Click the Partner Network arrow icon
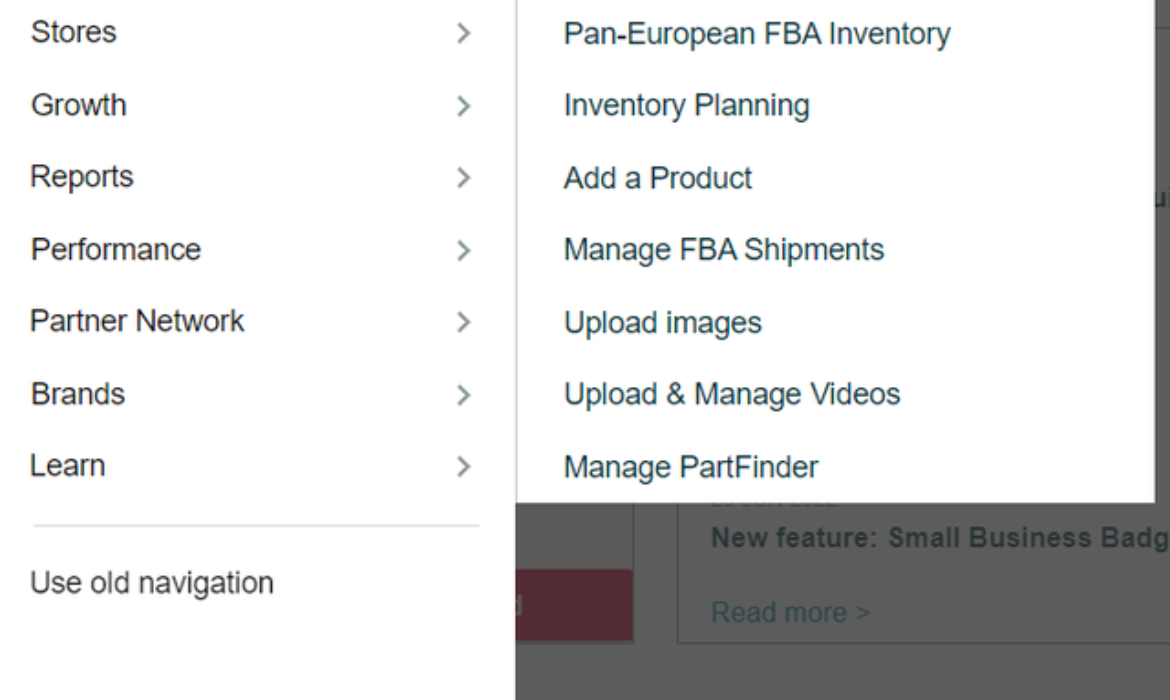 462,322
